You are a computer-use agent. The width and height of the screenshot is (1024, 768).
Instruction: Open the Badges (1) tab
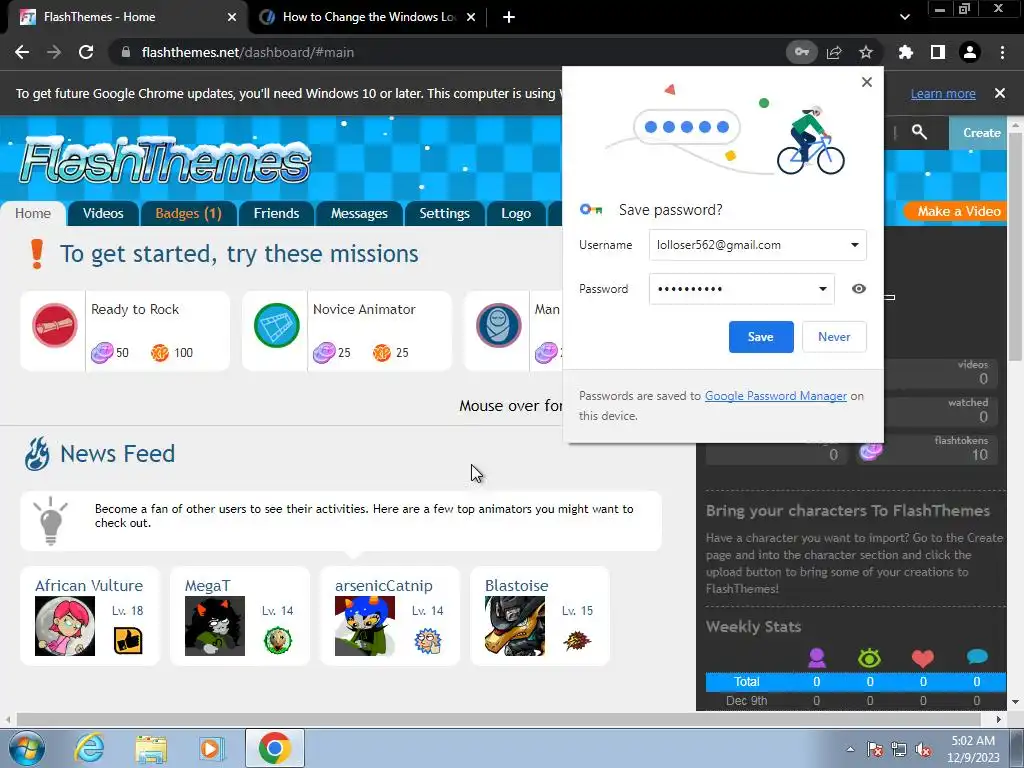pyautogui.click(x=188, y=214)
